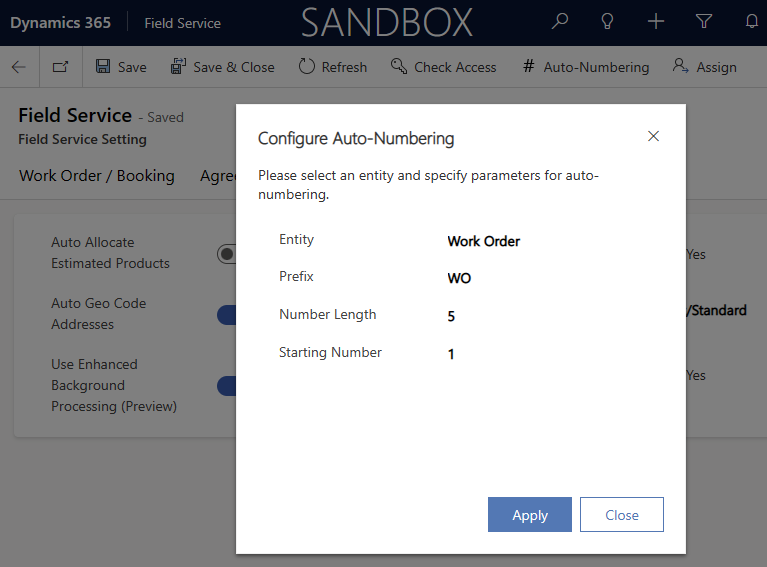Open the notifications bell icon
This screenshot has width=767, height=567.
point(752,22)
